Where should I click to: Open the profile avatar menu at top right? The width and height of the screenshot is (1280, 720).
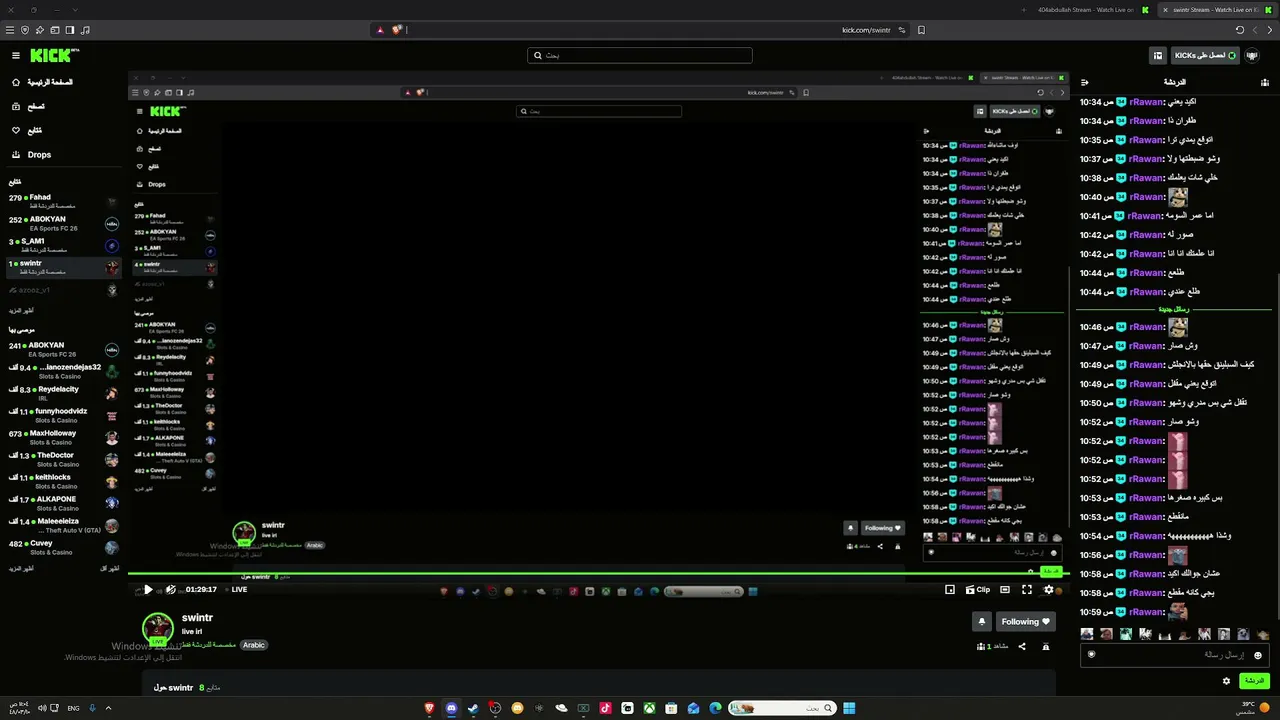point(1252,56)
